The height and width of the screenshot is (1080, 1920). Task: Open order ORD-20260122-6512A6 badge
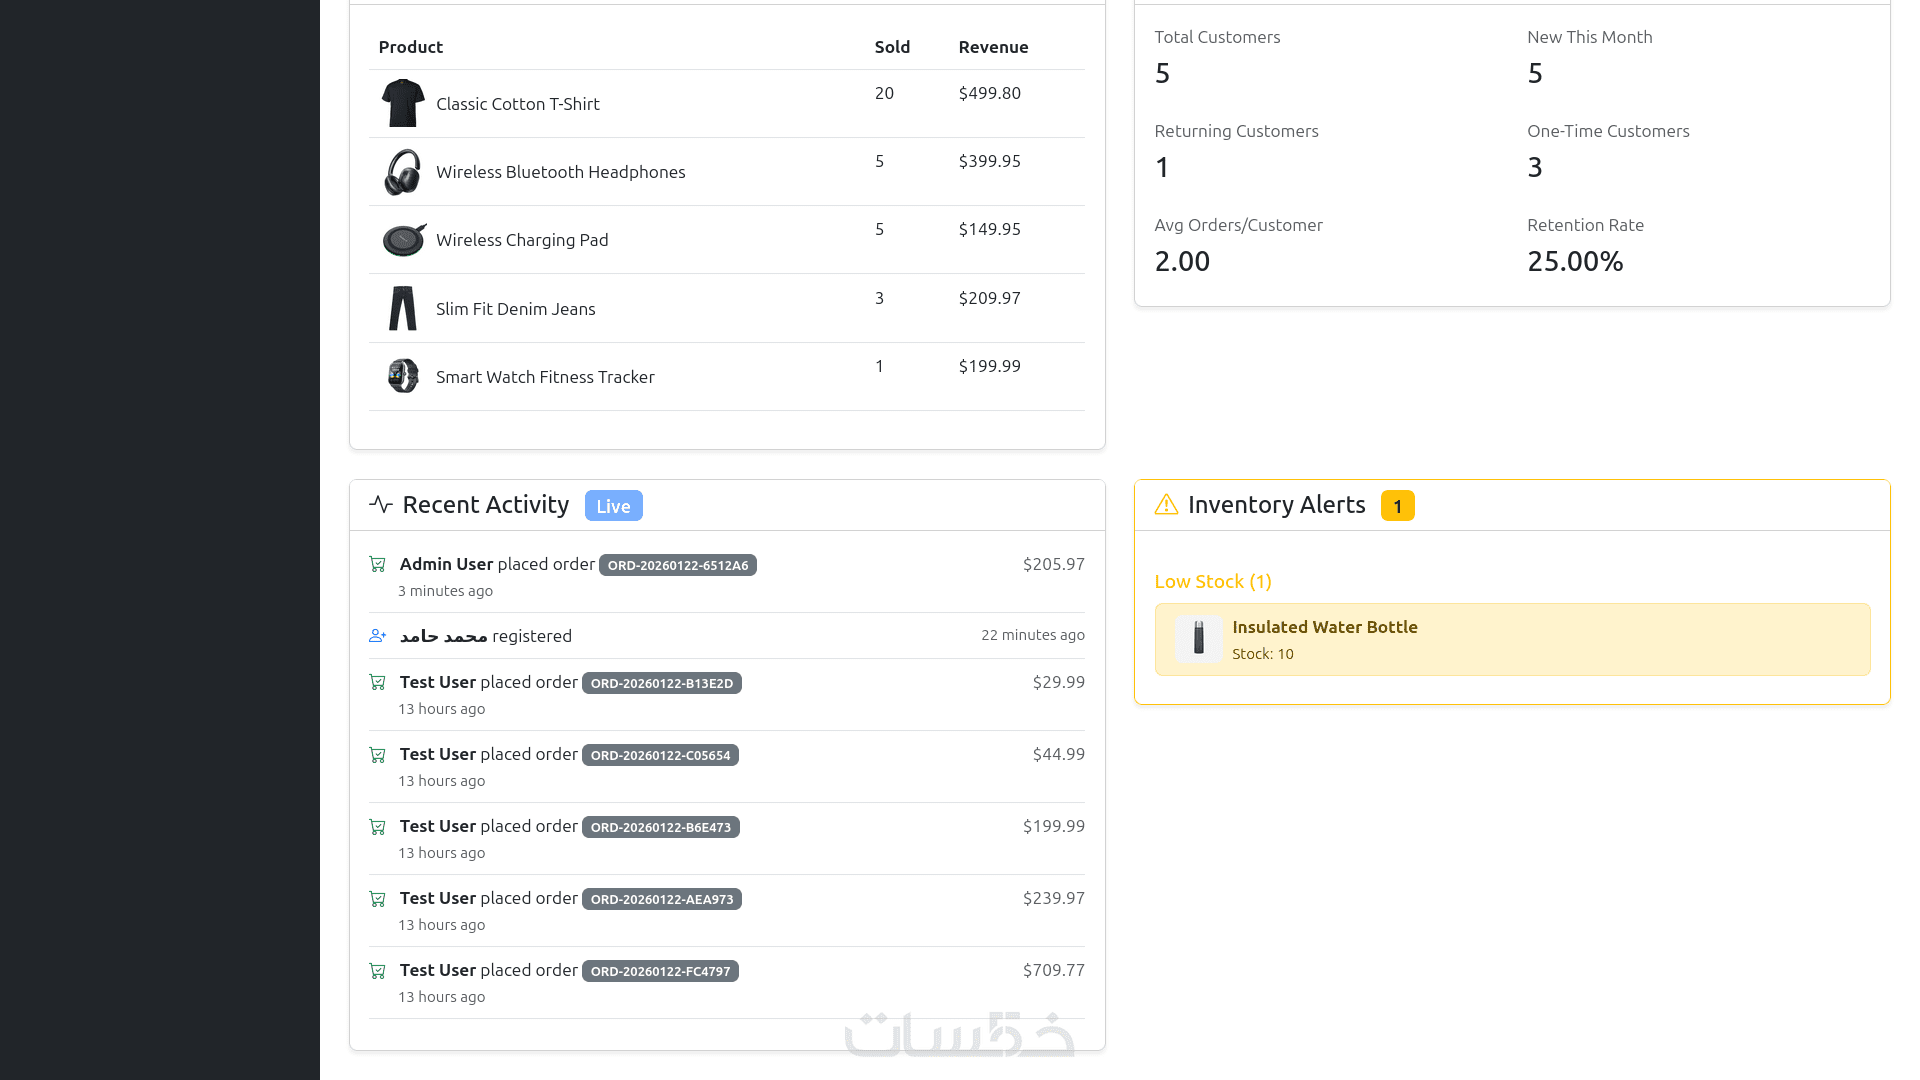(x=677, y=565)
